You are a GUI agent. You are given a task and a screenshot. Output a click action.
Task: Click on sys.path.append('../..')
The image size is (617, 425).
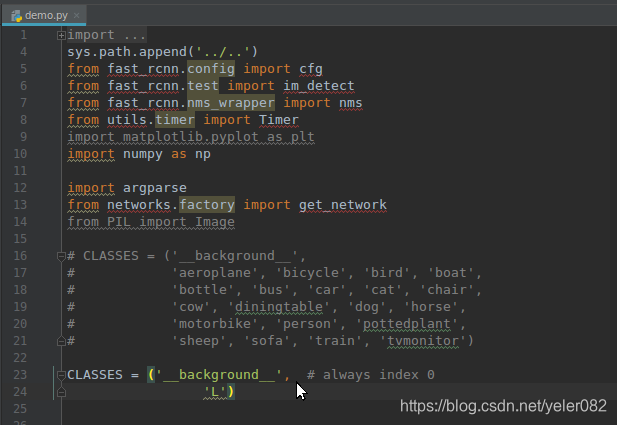[162, 52]
